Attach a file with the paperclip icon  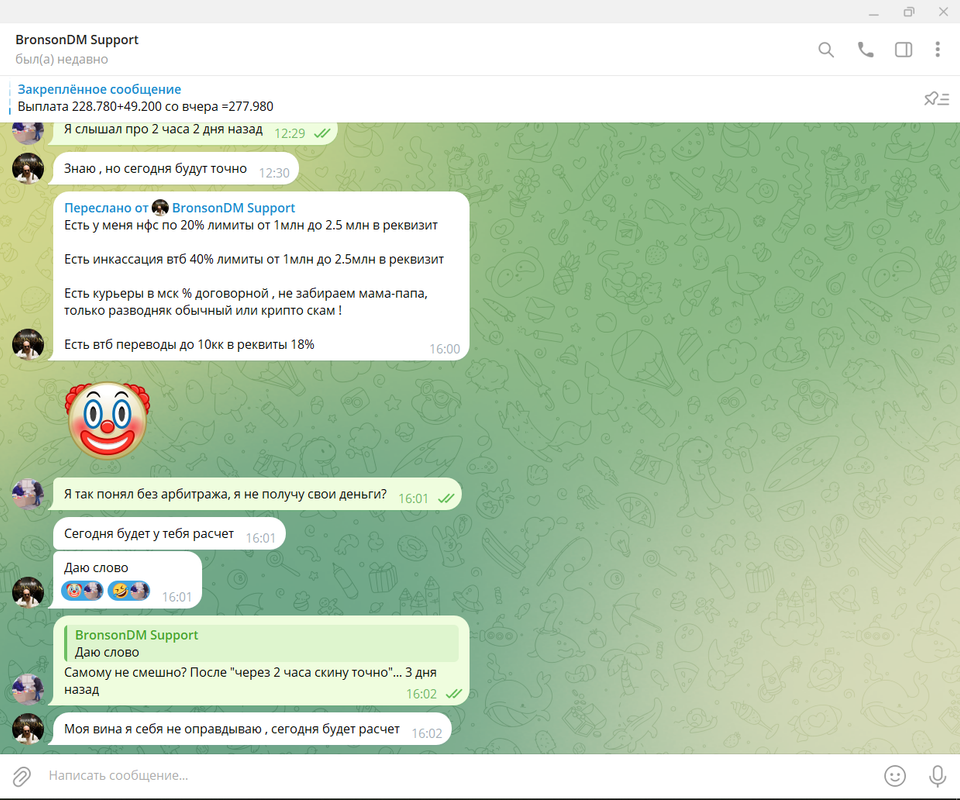click(x=21, y=776)
